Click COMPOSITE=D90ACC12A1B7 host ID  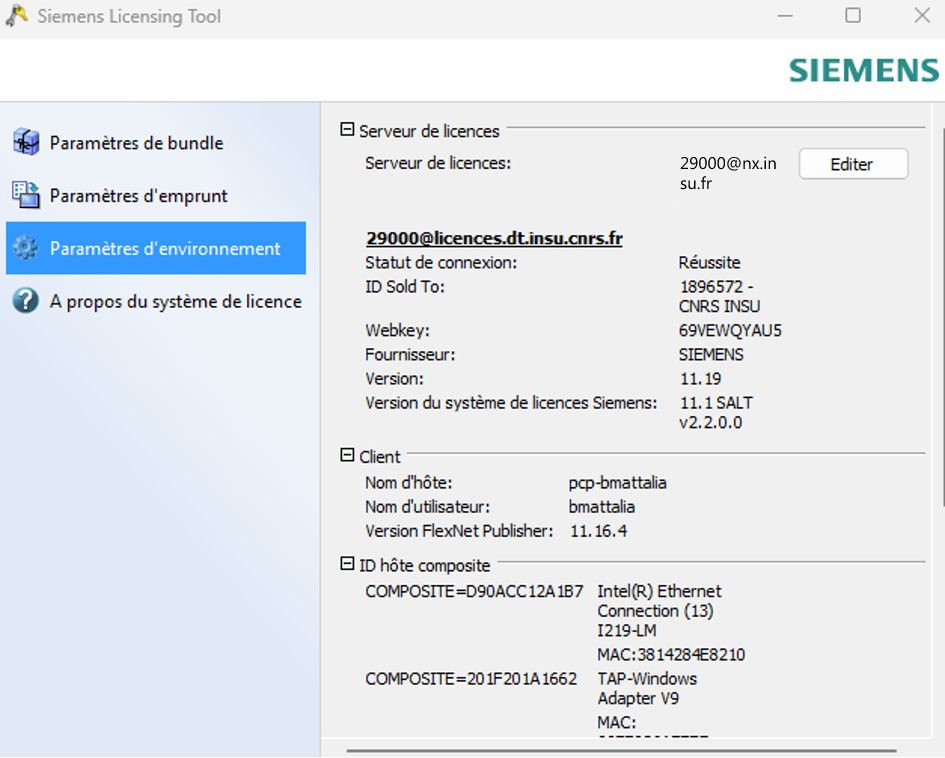474,591
